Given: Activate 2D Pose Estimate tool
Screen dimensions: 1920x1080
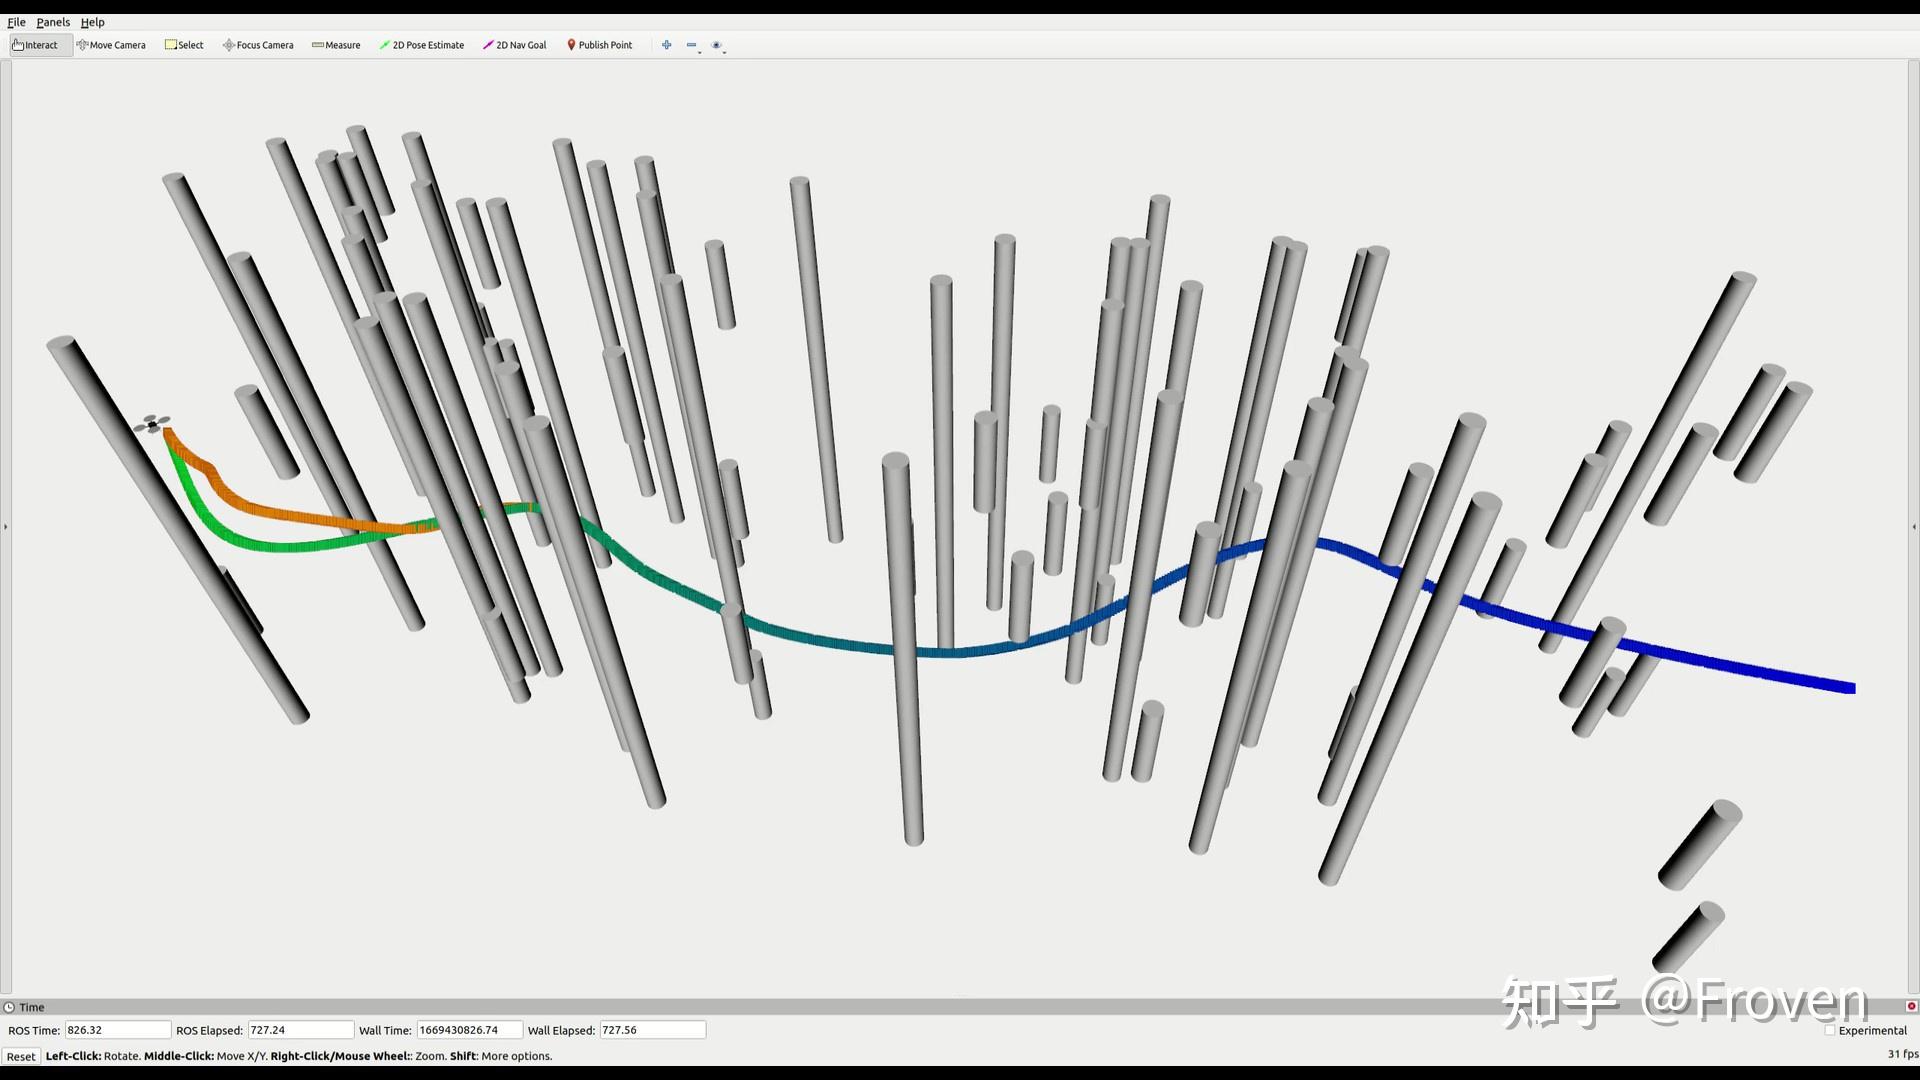Looking at the screenshot, I should [x=421, y=45].
